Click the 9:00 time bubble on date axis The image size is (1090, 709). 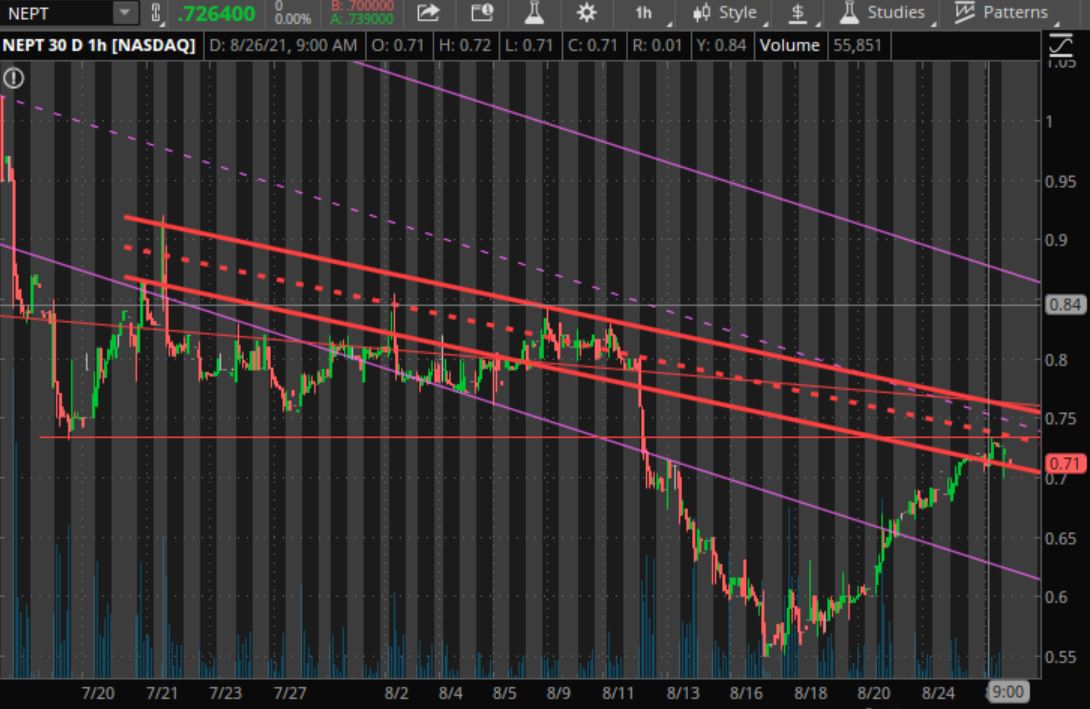1007,692
